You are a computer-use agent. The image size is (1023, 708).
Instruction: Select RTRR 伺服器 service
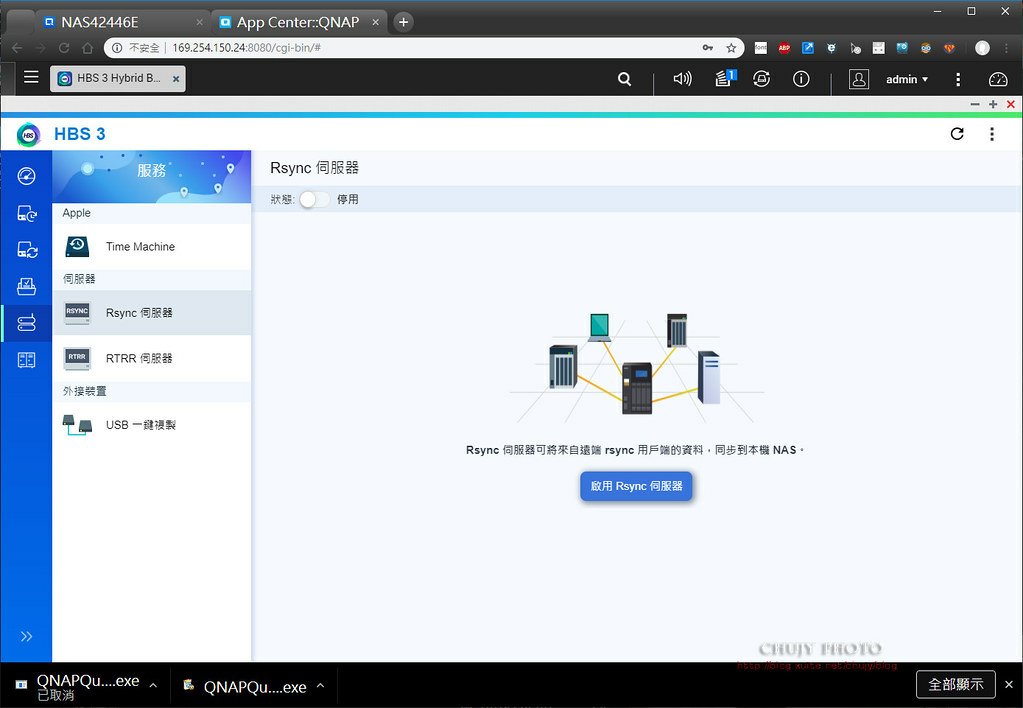click(x=151, y=358)
